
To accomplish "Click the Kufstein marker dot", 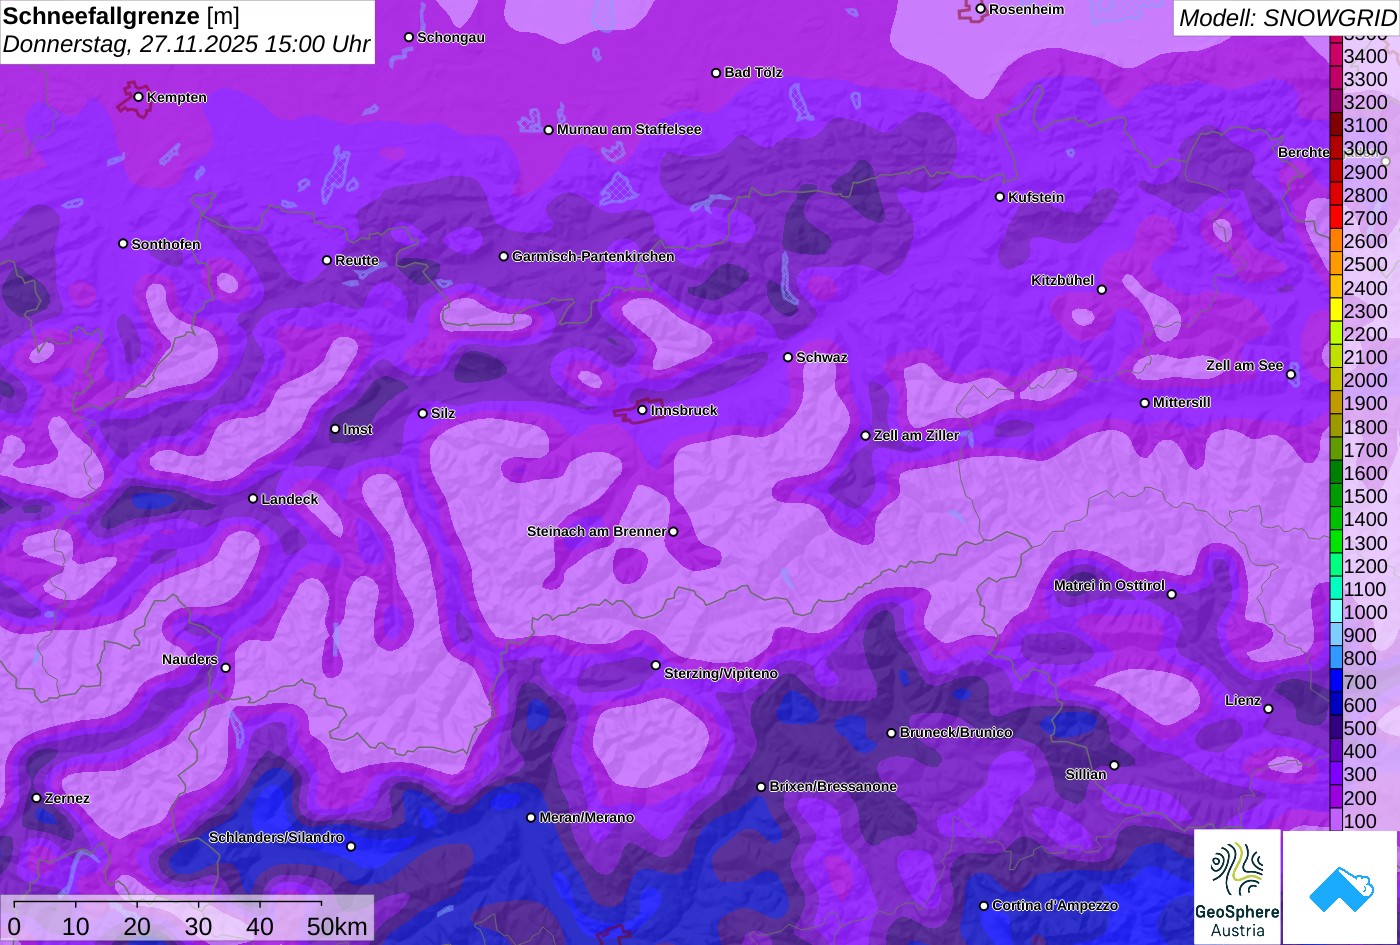I will 999,197.
